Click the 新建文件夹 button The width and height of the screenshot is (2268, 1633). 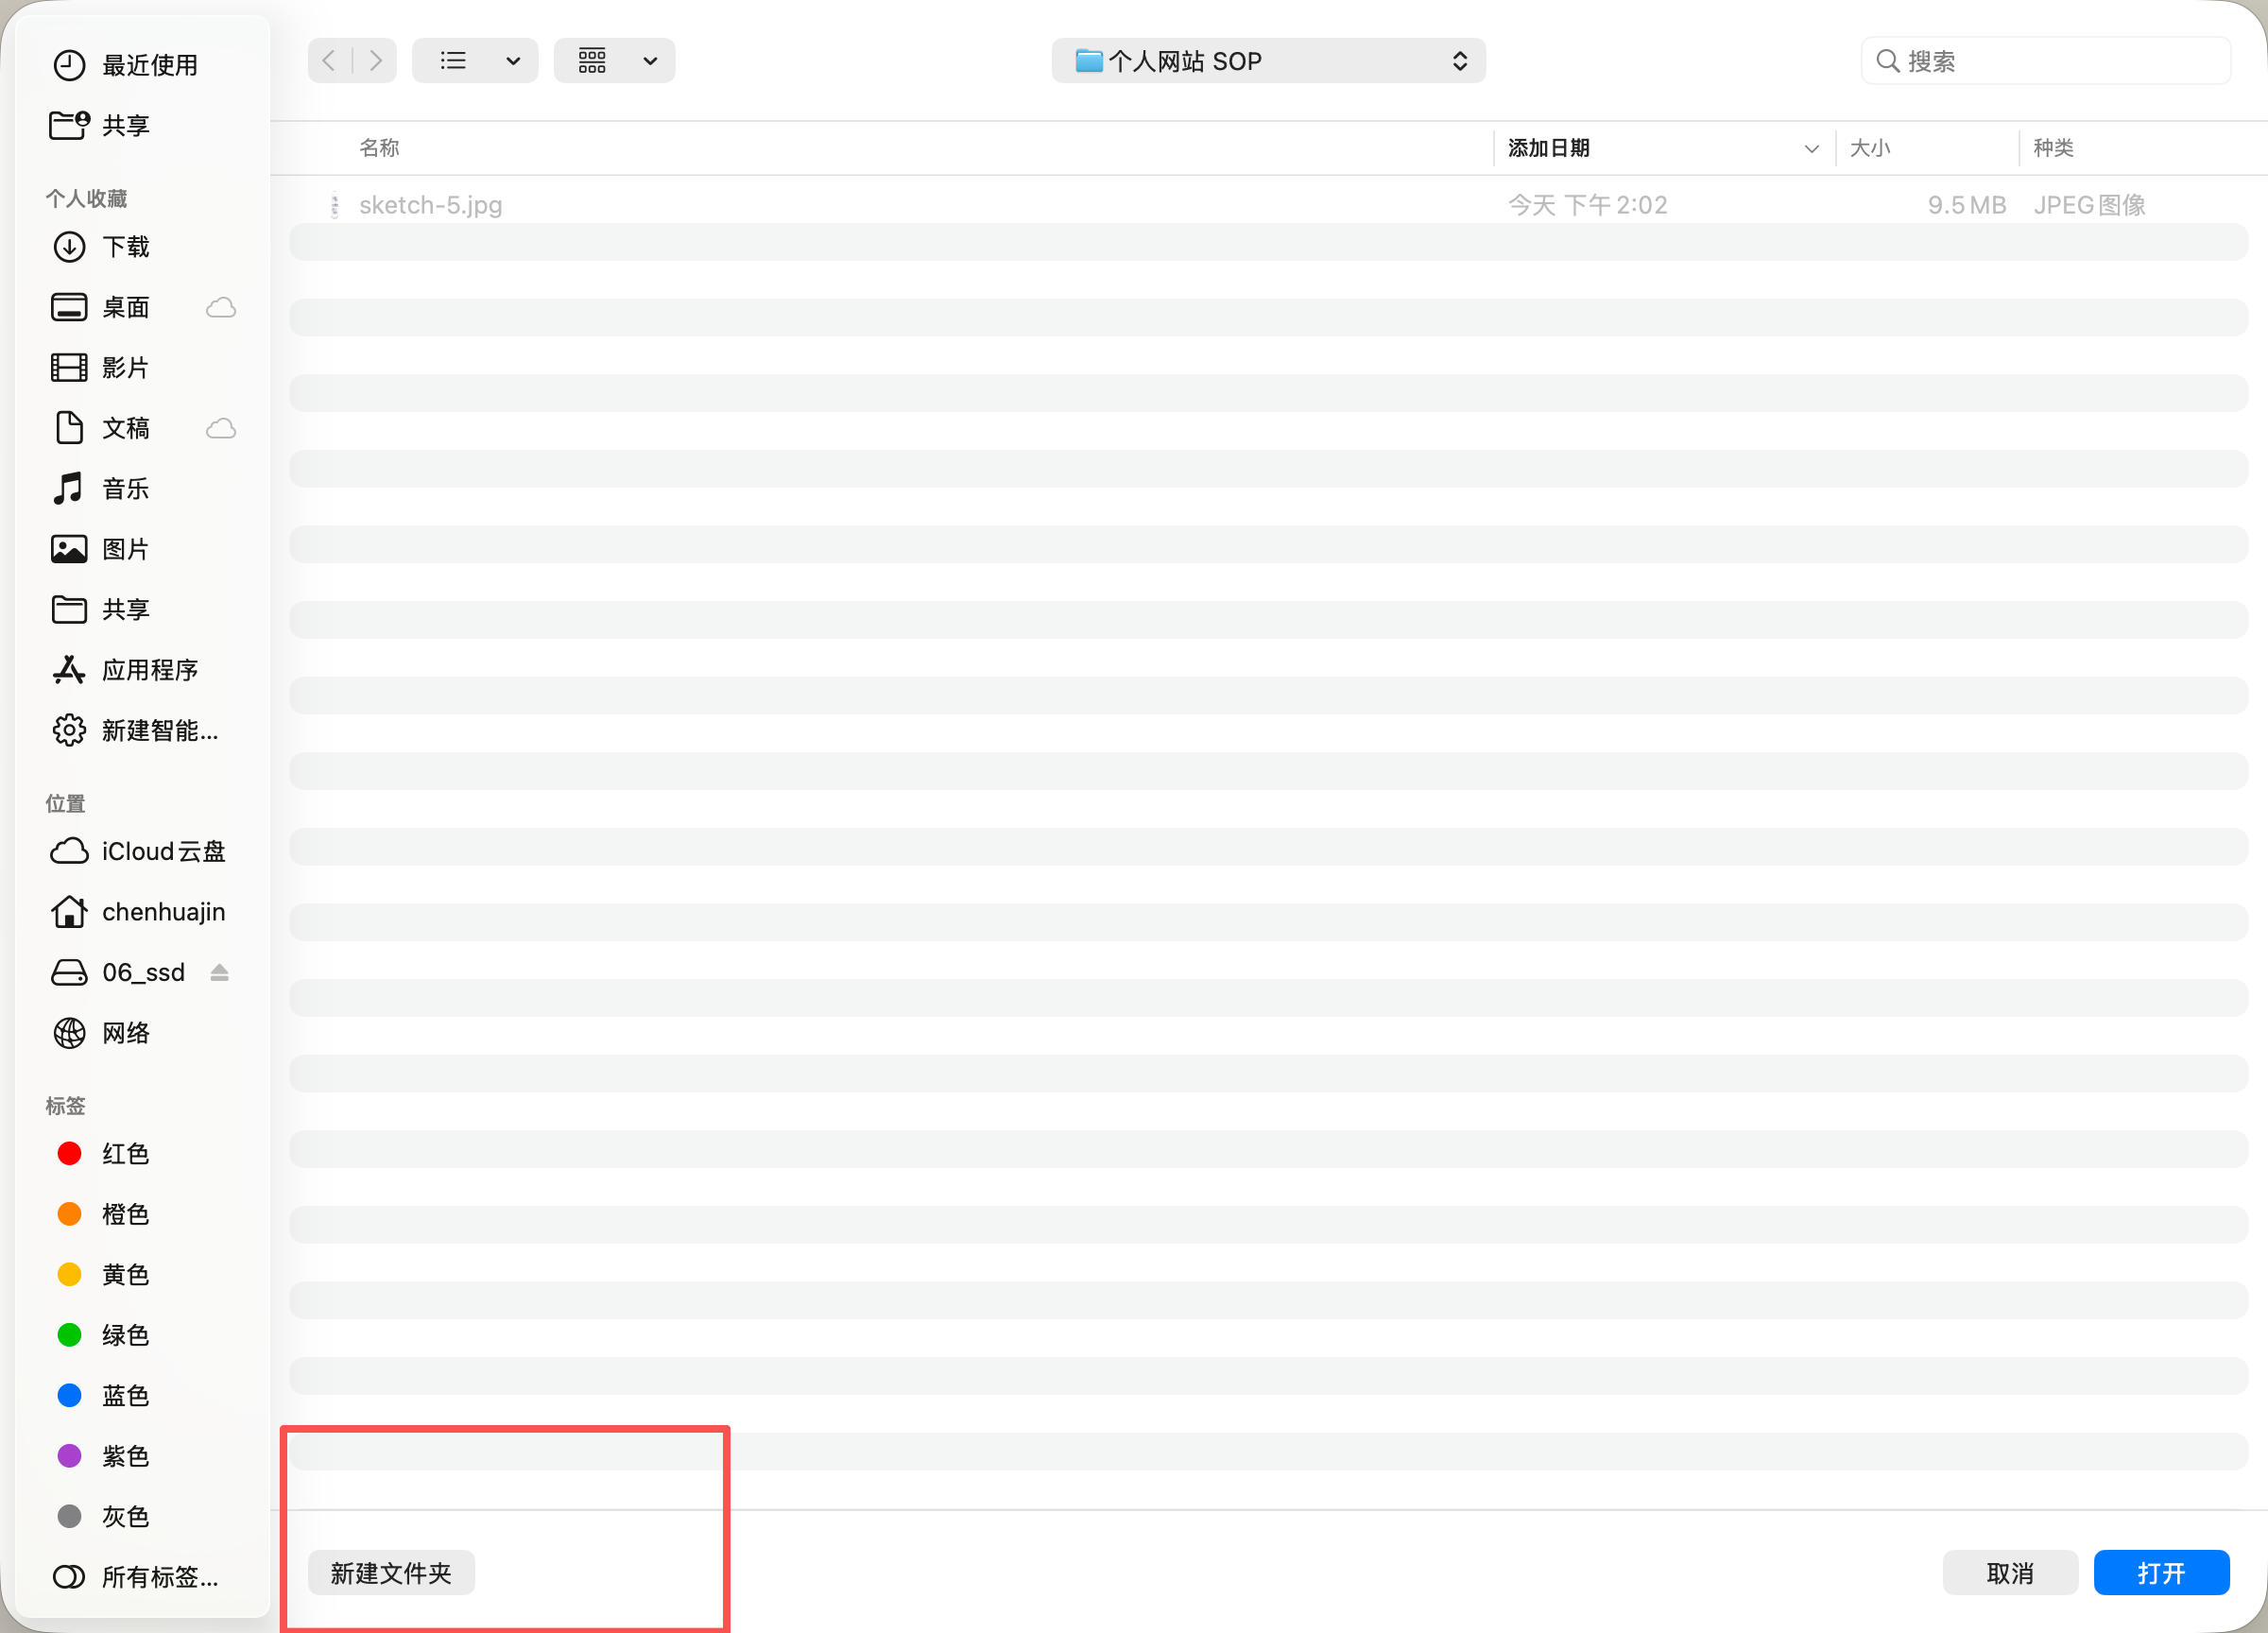pyautogui.click(x=391, y=1573)
